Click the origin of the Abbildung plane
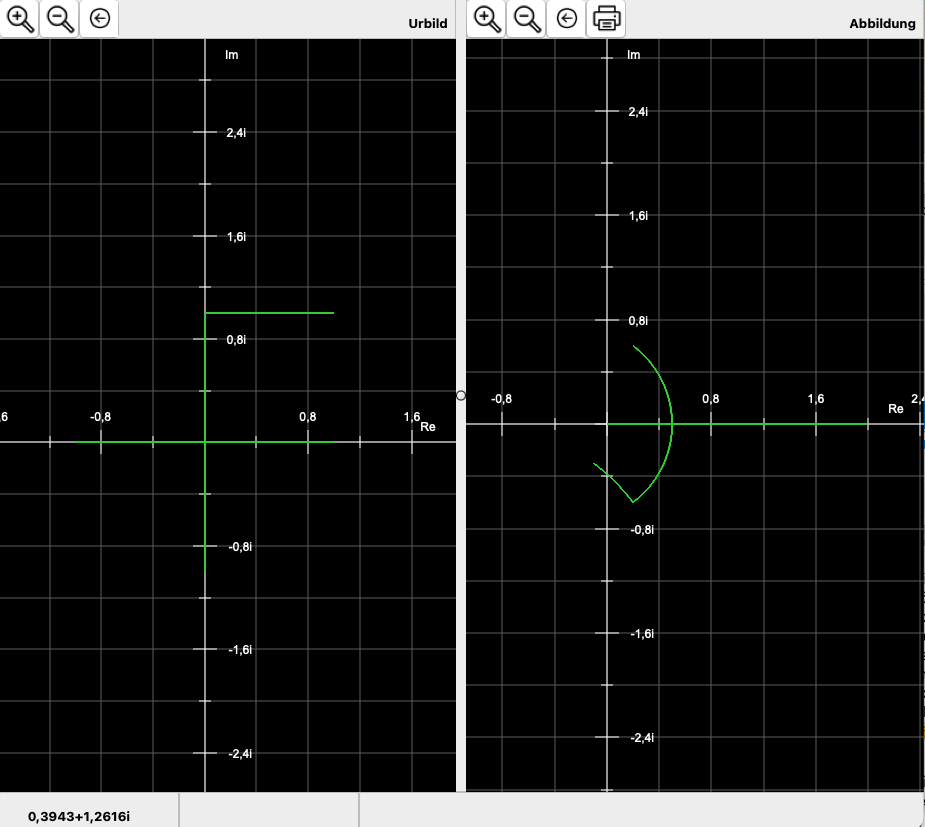Screen dimensions: 925x827 607,424
